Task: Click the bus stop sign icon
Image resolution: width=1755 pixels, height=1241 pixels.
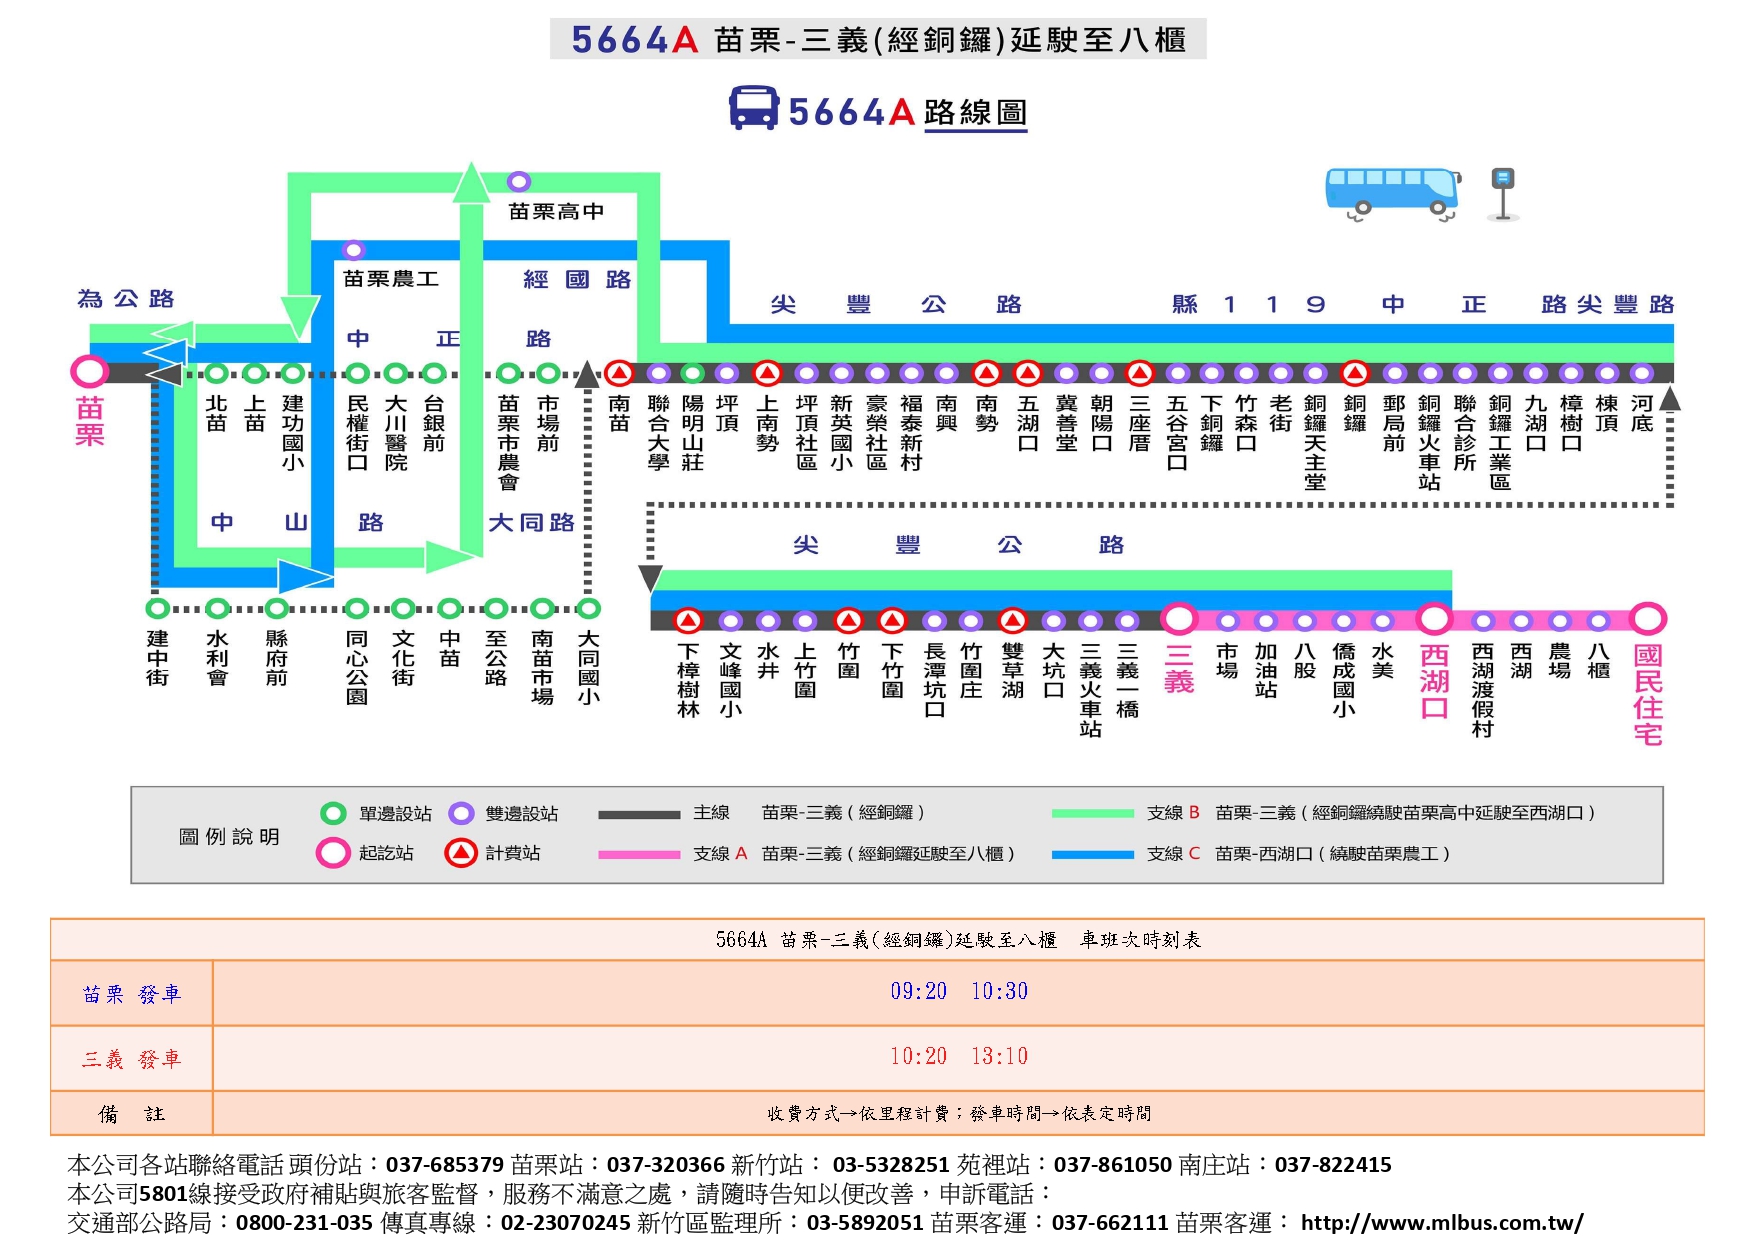Action: click(x=1502, y=192)
